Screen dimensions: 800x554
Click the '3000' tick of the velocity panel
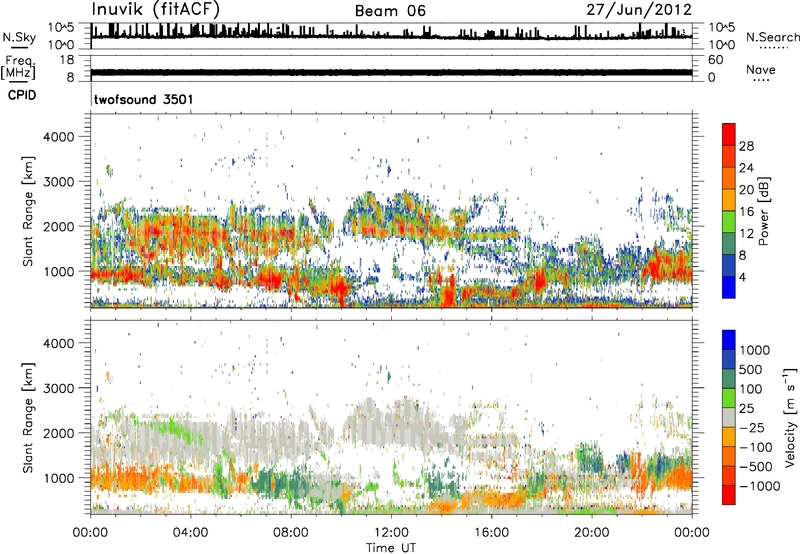pos(59,388)
